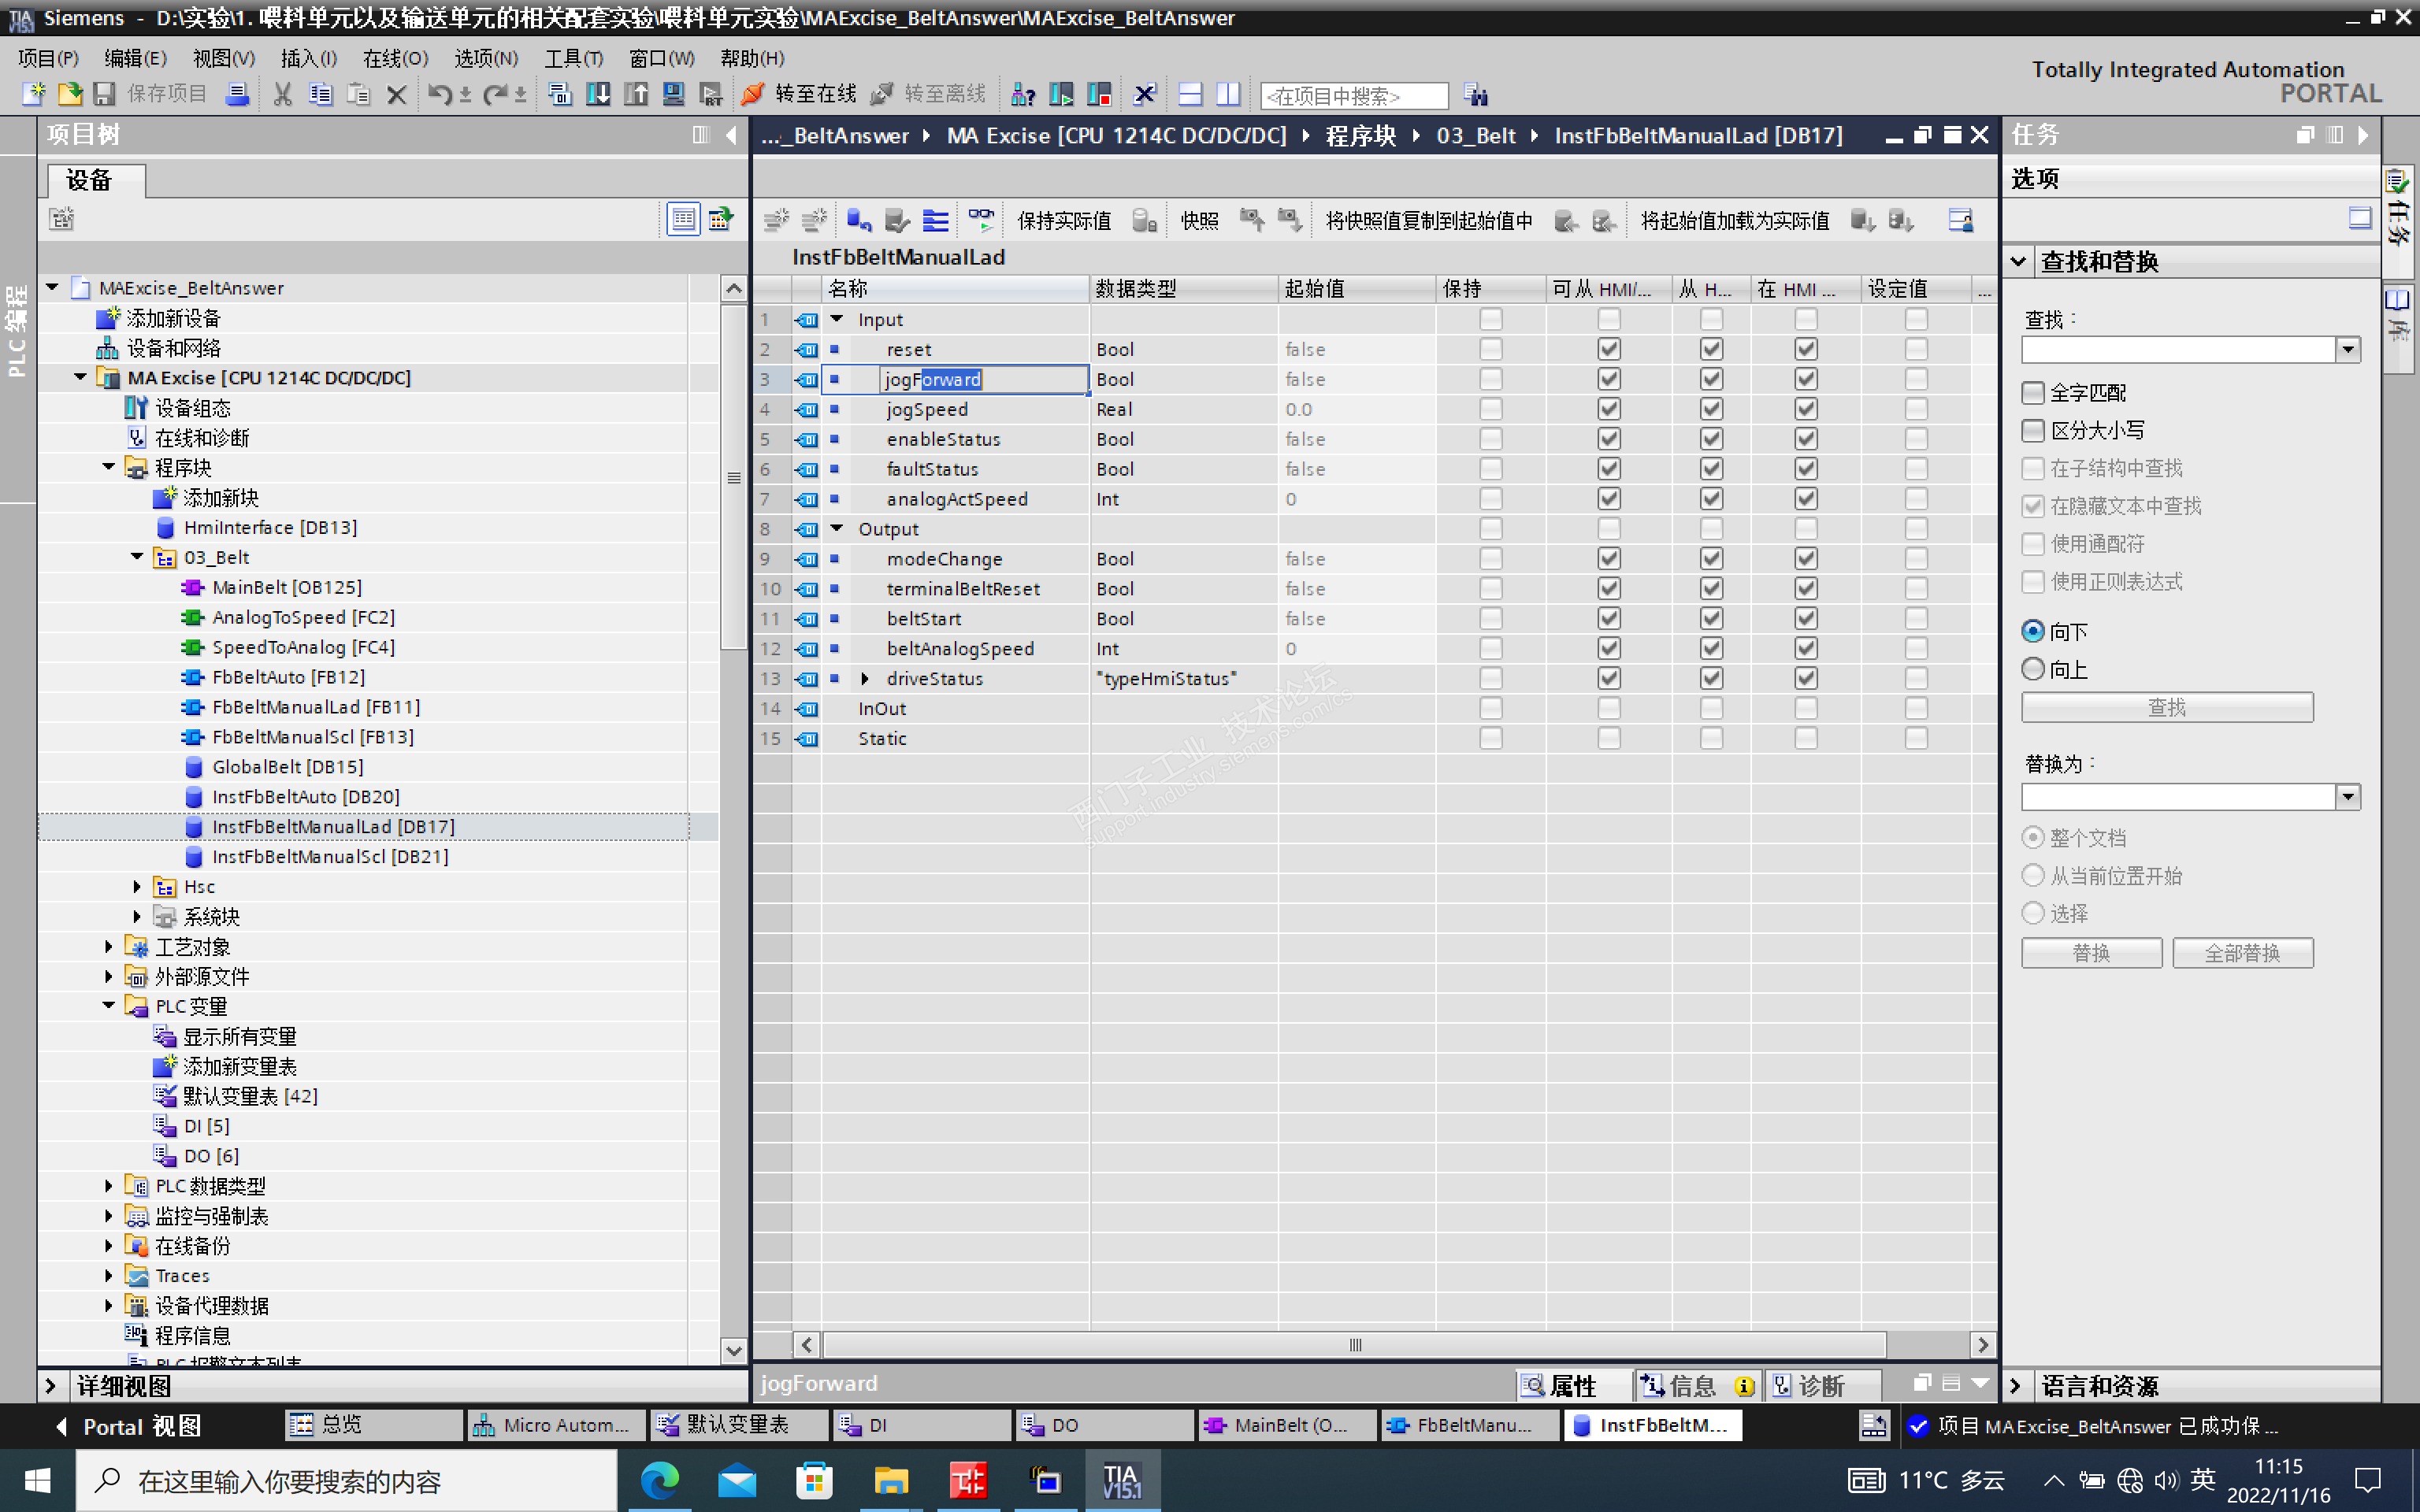
Task: Click the save project icon
Action: 104,94
